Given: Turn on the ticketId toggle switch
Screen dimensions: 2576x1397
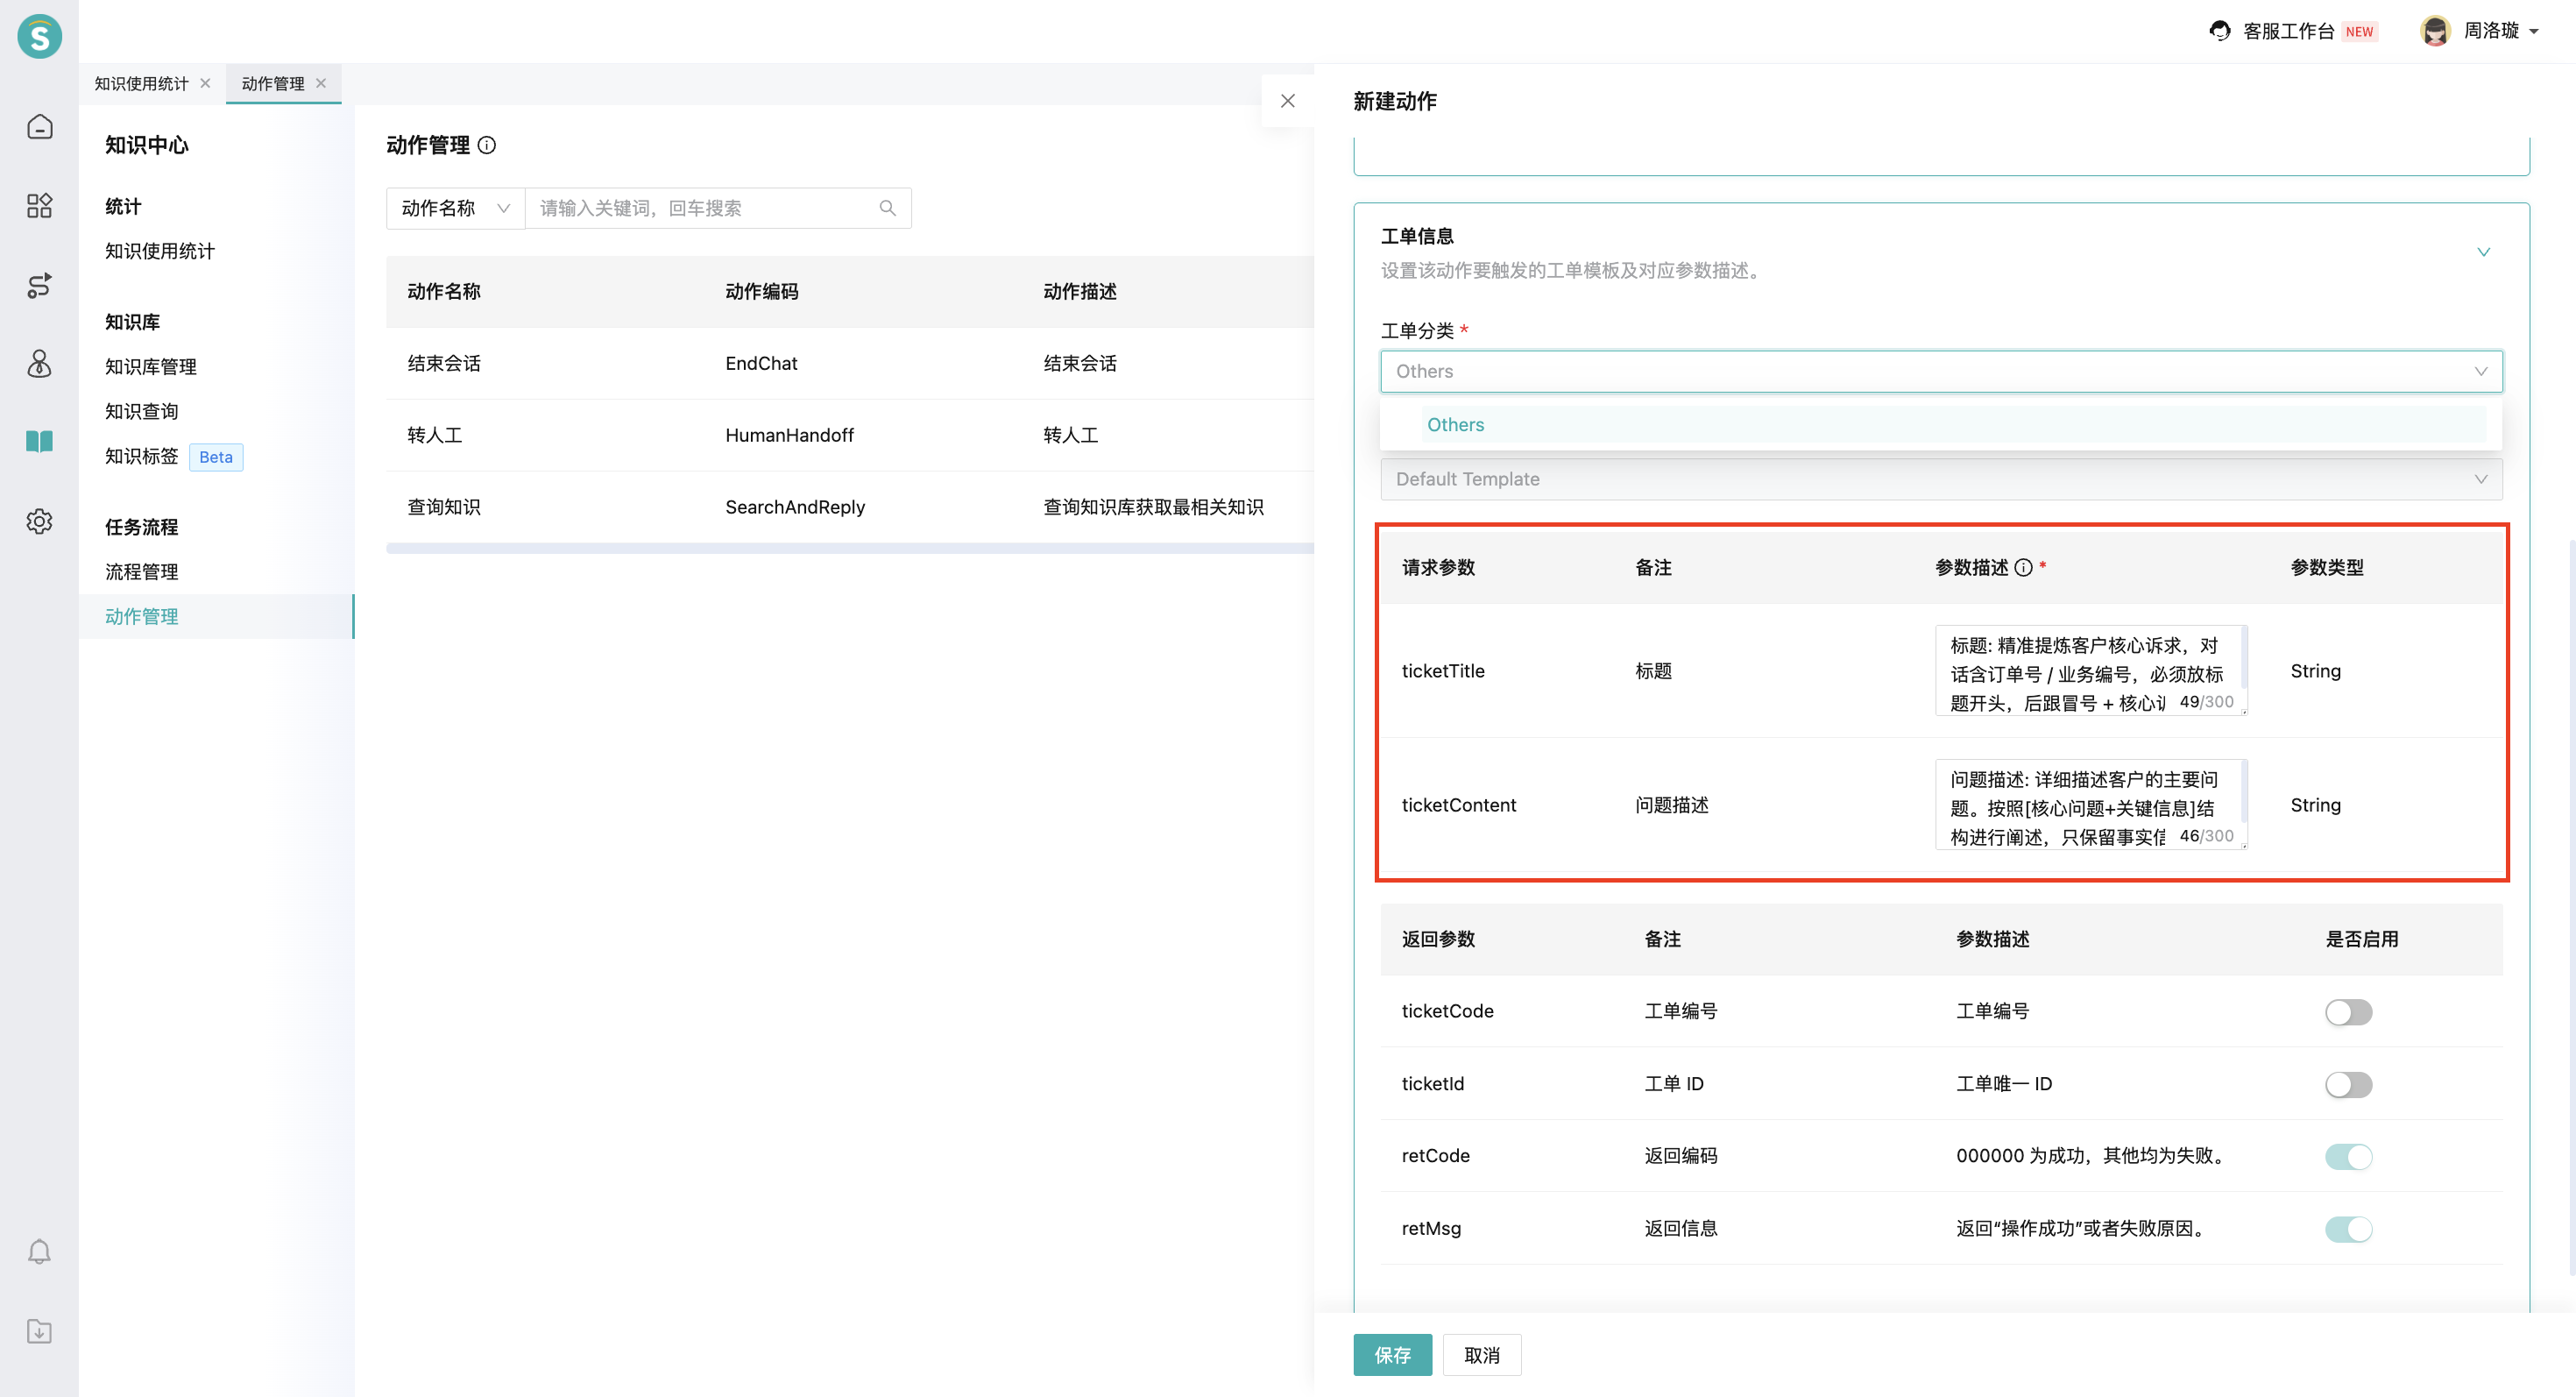Looking at the screenshot, I should coord(2347,1084).
